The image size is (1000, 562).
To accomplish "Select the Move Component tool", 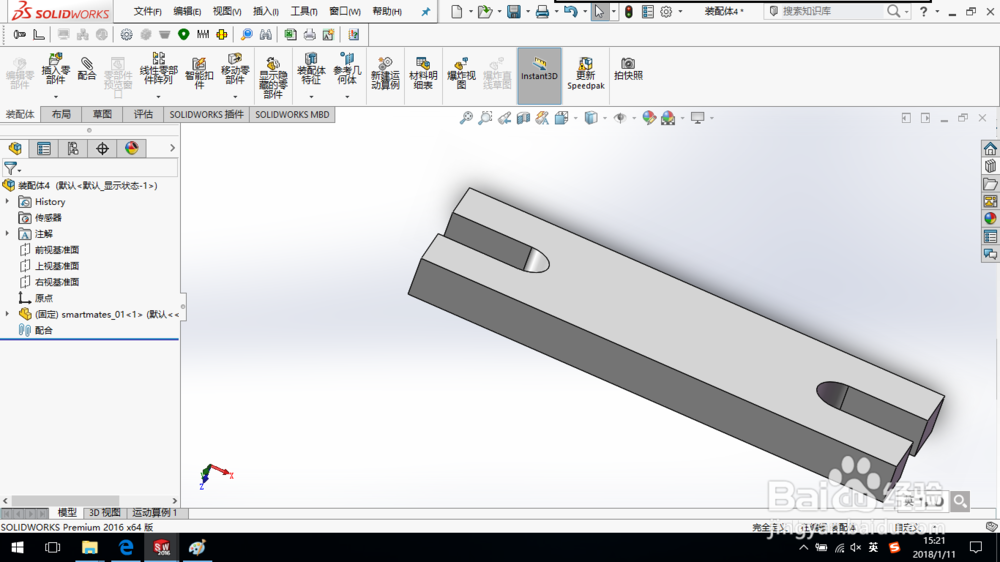I will tap(235, 69).
